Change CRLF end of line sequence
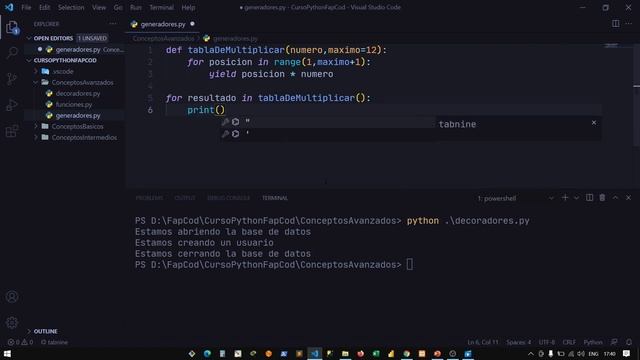The width and height of the screenshot is (640, 360). (x=569, y=342)
